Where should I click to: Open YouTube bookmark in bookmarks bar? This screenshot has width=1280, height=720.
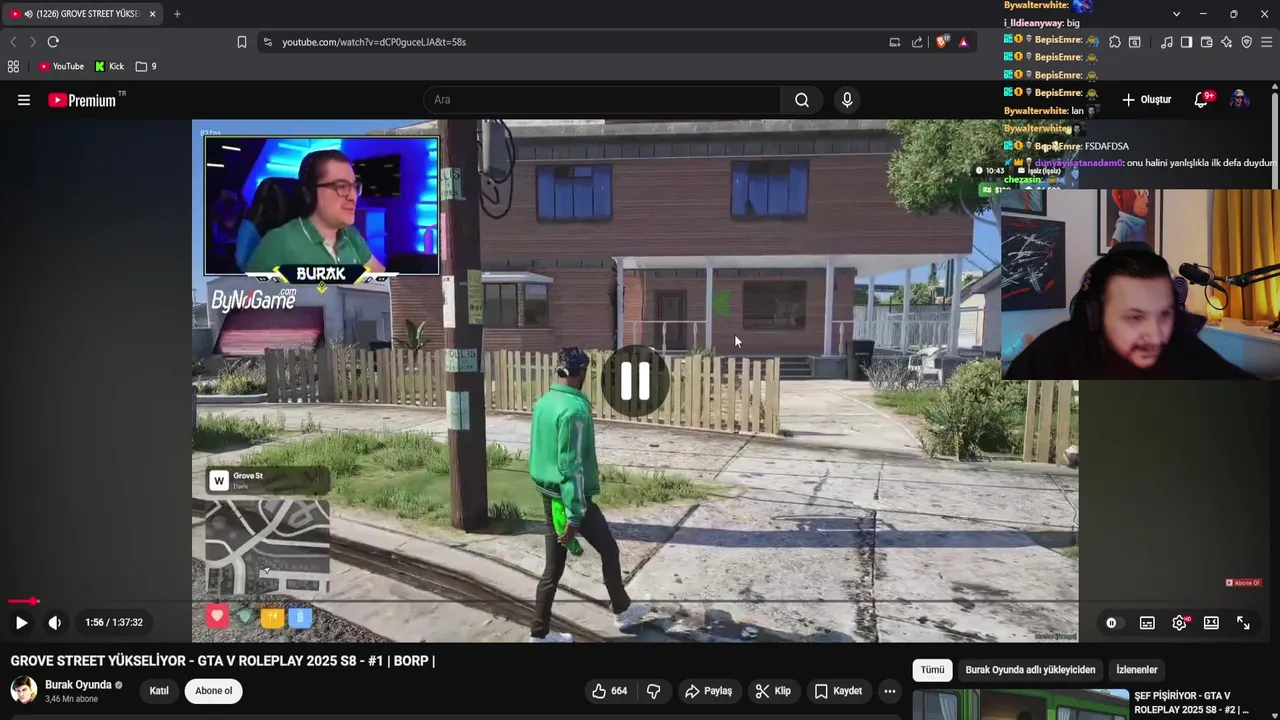pos(61,66)
